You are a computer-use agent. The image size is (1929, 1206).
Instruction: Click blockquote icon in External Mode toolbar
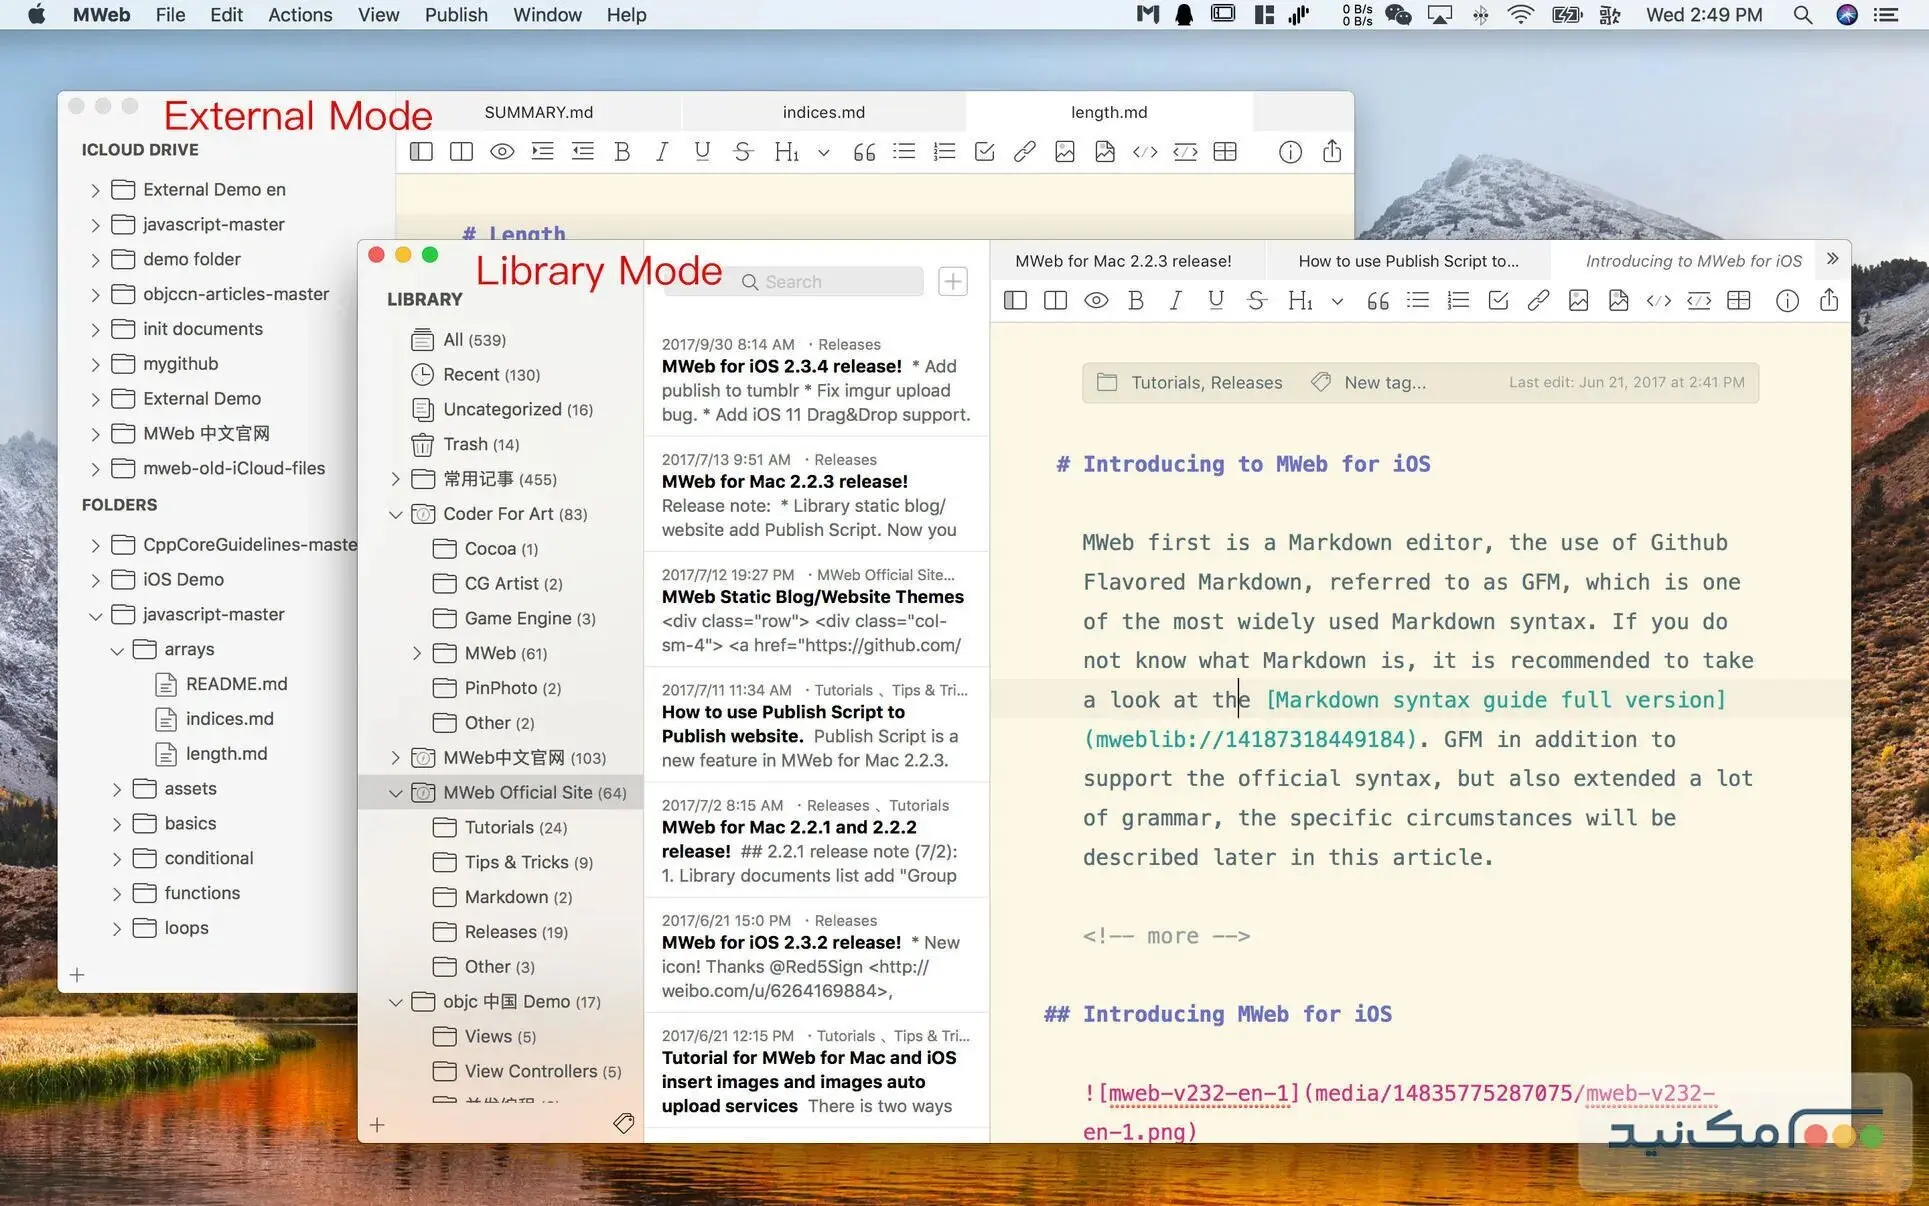click(x=864, y=151)
